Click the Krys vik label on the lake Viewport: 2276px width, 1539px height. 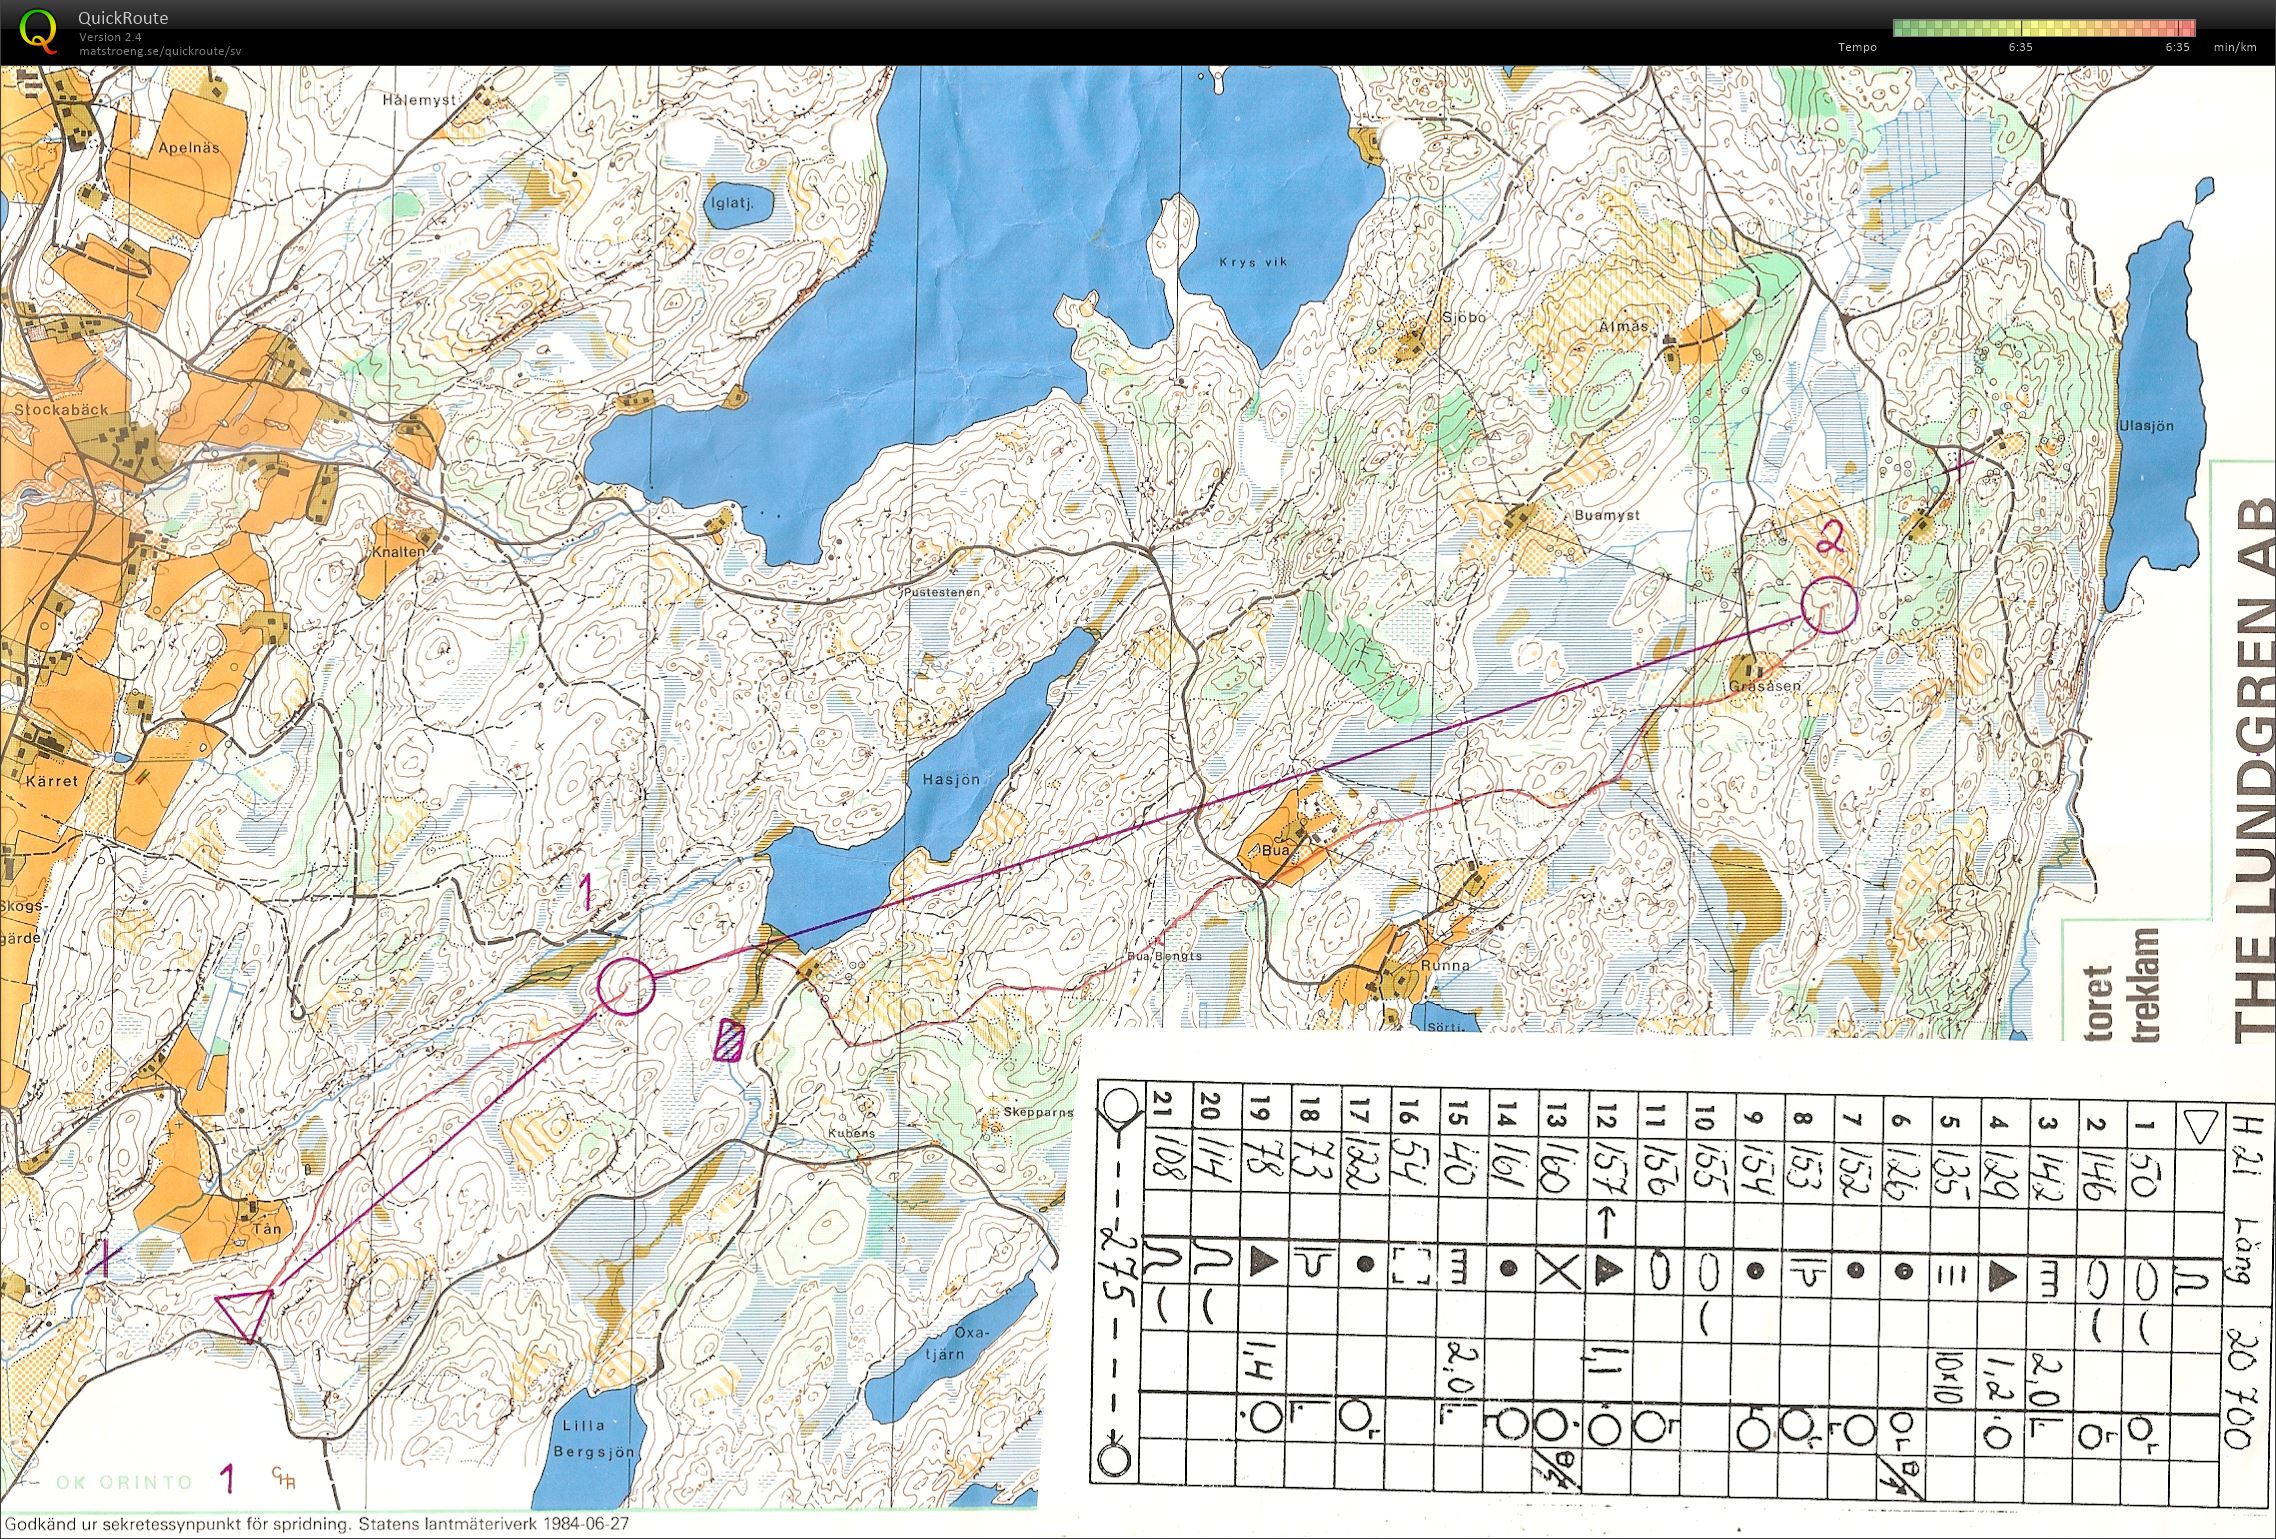coord(1253,263)
